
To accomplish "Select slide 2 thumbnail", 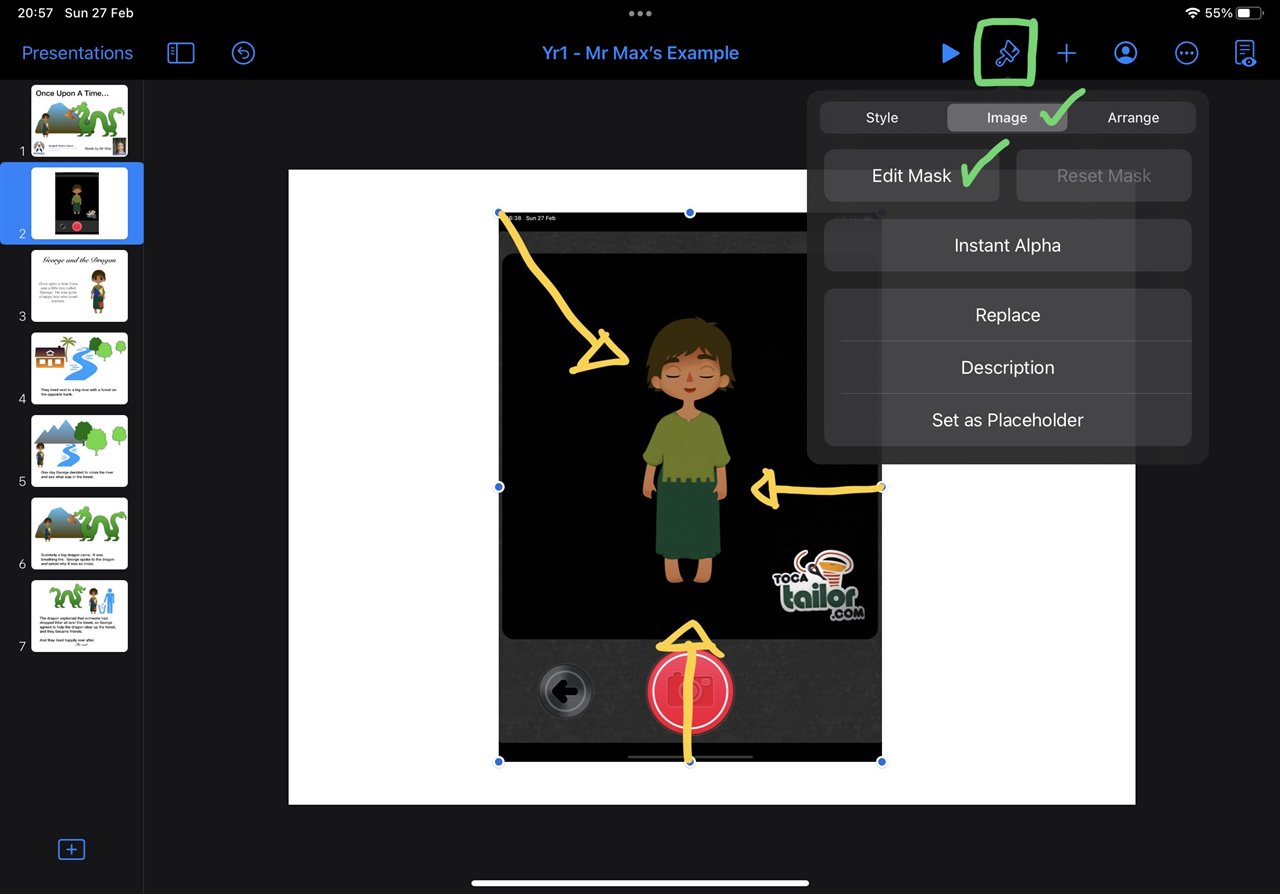I will pos(79,203).
